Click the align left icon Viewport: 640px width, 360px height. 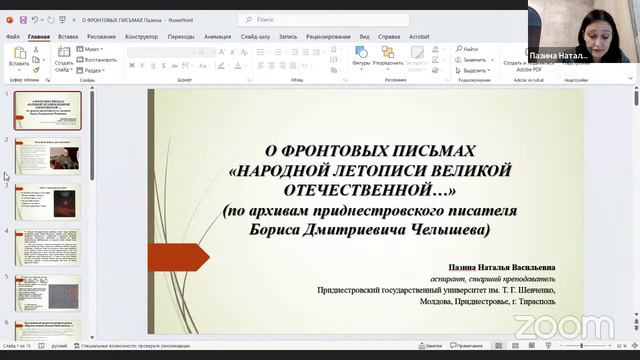point(260,66)
